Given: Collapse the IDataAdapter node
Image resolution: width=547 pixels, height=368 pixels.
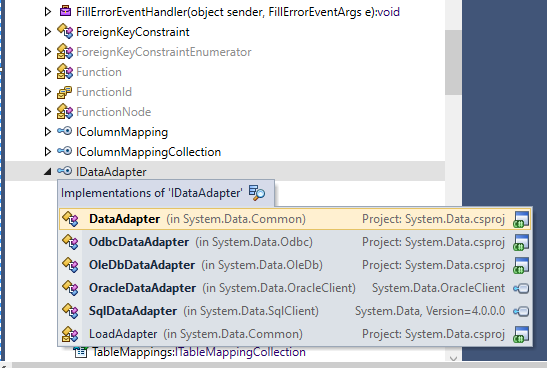Looking at the screenshot, I should point(48,172).
